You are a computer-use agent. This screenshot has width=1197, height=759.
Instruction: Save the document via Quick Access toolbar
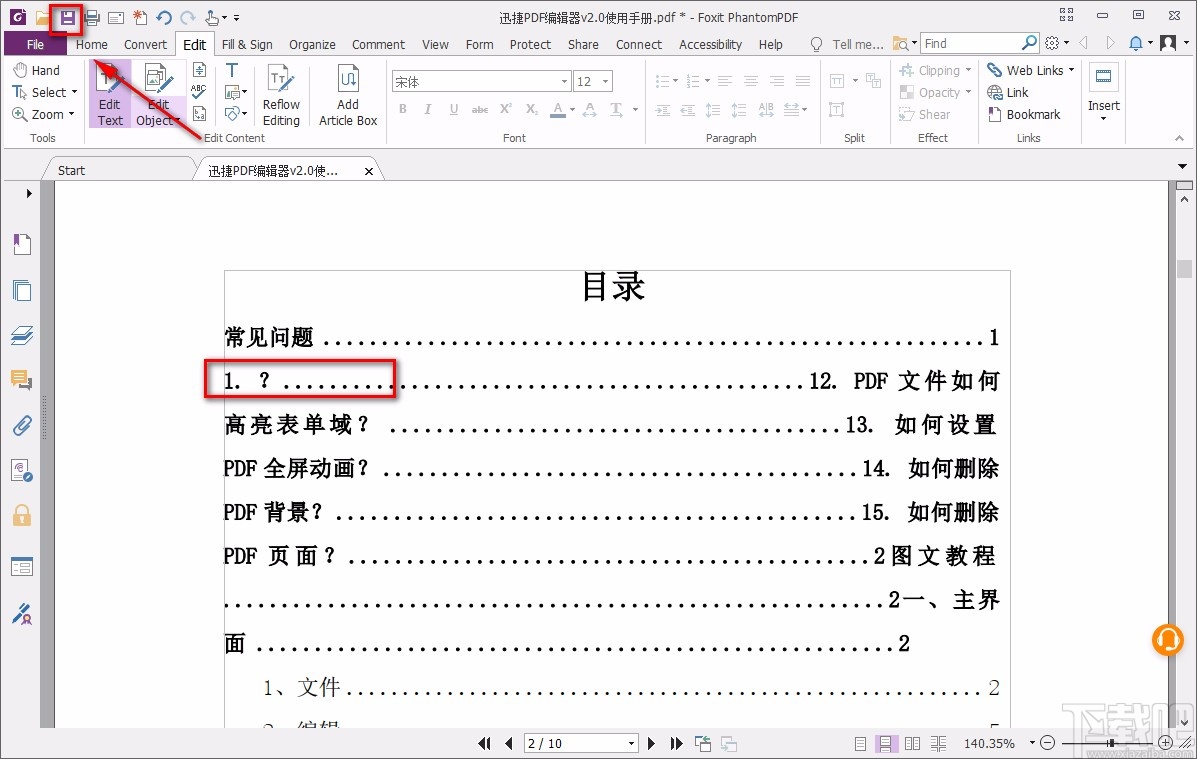(x=68, y=16)
